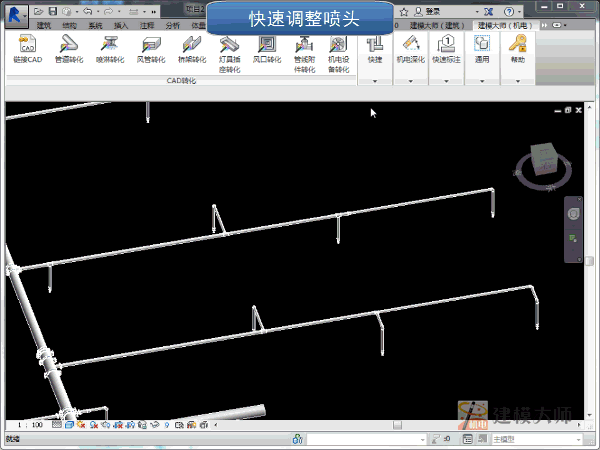Click the ViewCube in 3D view
This screenshot has height=450, width=600.
coord(544,160)
